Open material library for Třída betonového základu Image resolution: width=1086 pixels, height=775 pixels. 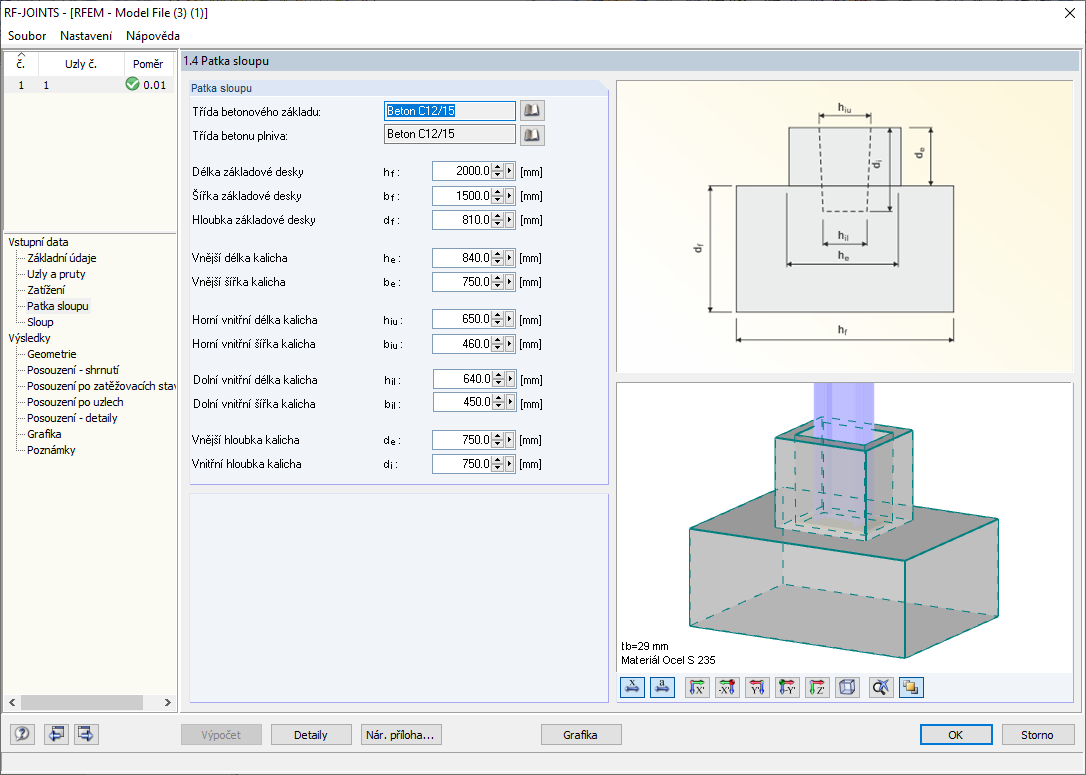click(532, 111)
